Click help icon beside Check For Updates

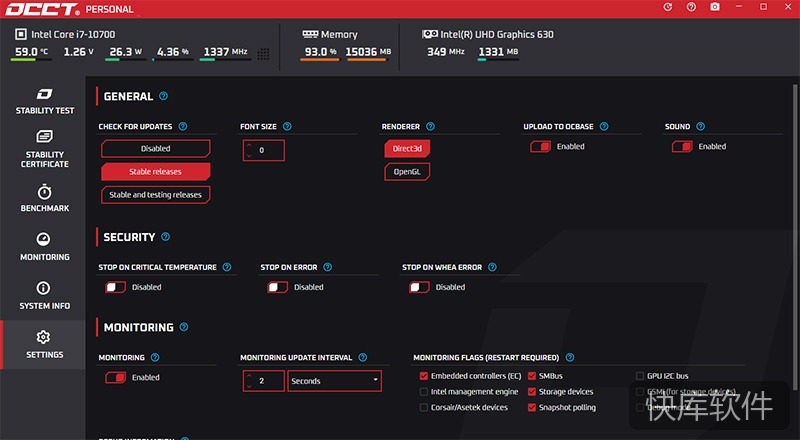coord(183,126)
